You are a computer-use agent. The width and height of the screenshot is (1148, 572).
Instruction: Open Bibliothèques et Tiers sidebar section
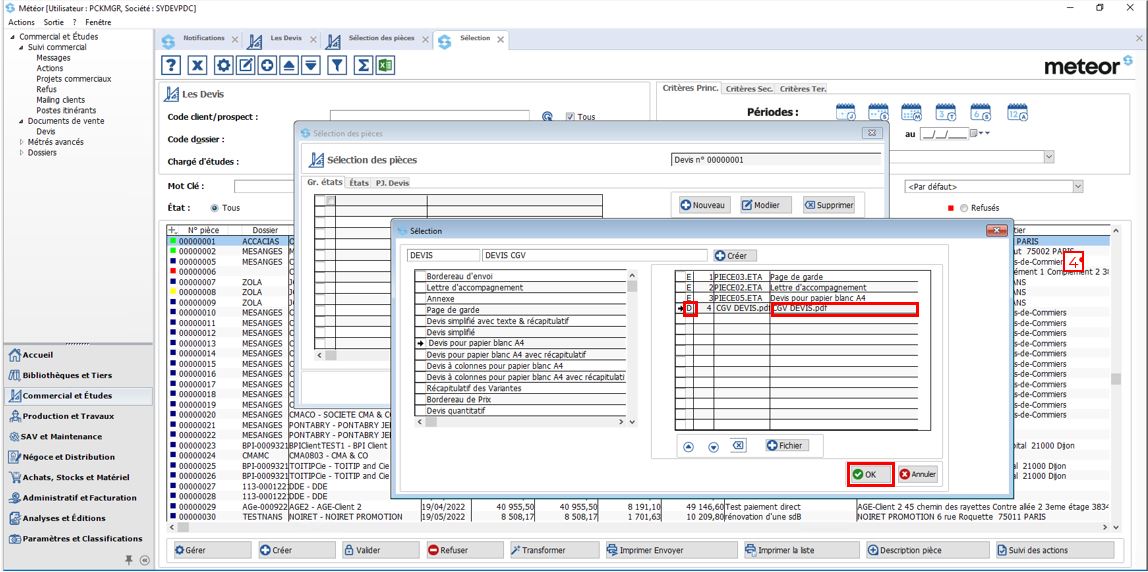77,376
